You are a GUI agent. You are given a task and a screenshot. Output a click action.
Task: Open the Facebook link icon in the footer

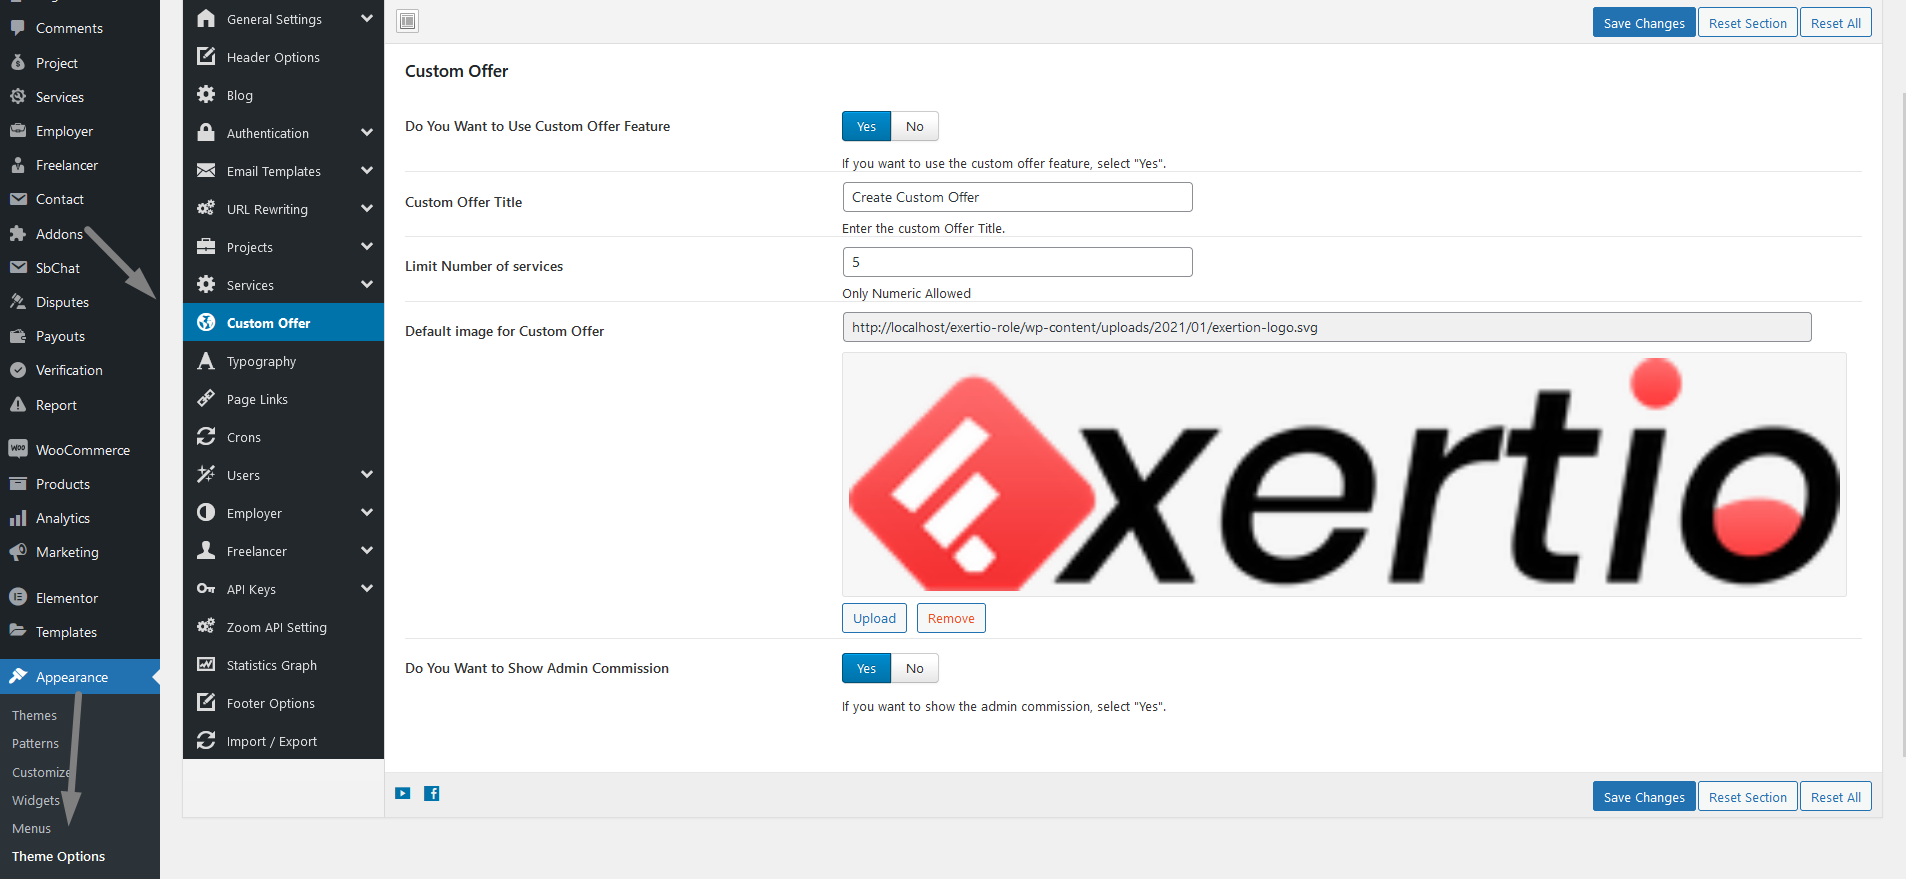tap(432, 794)
